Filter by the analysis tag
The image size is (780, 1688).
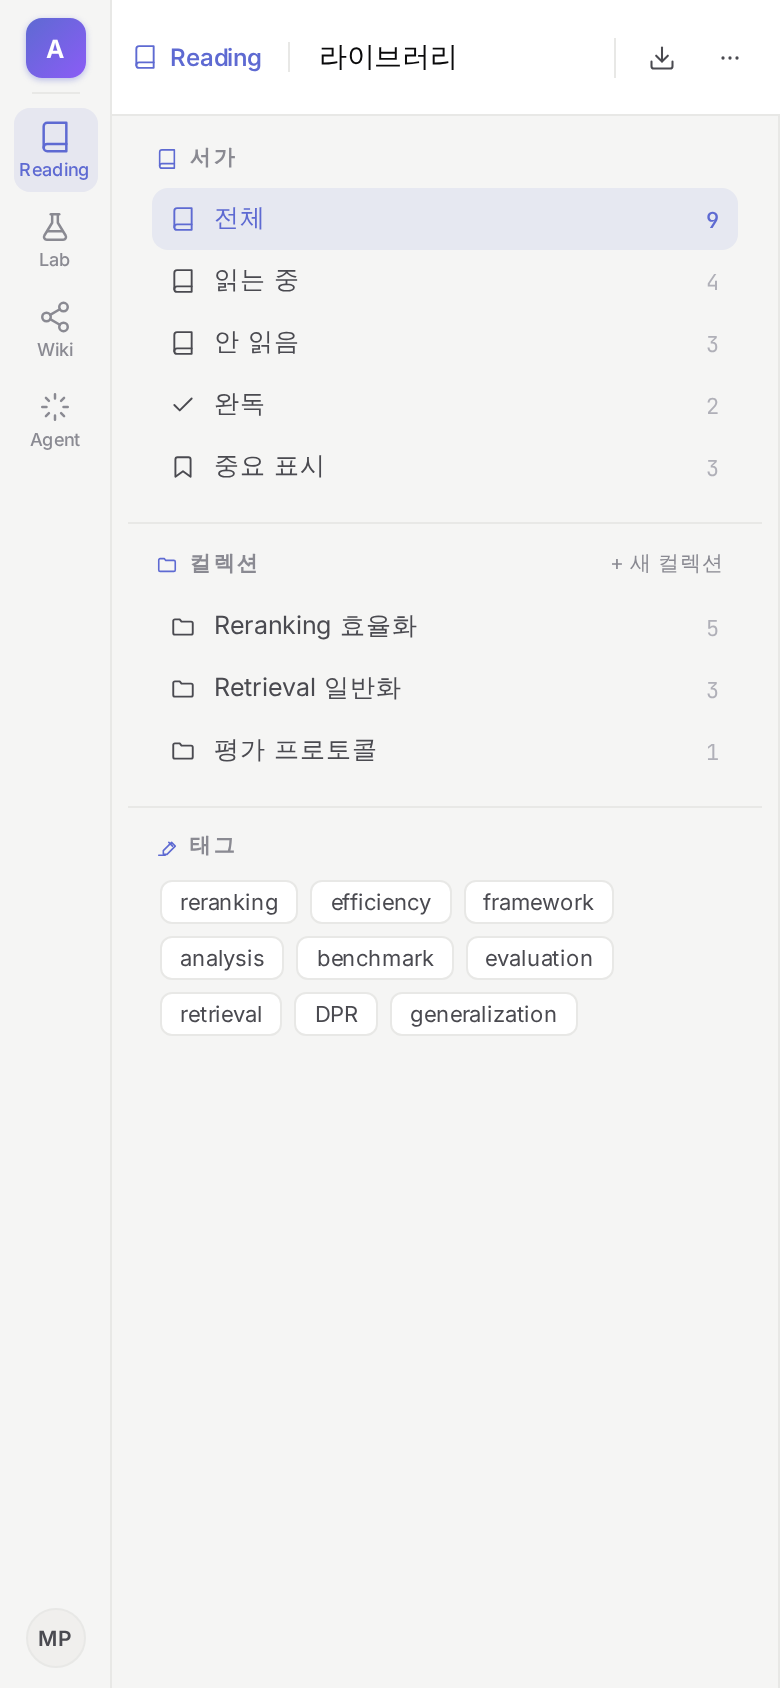pyautogui.click(x=222, y=958)
